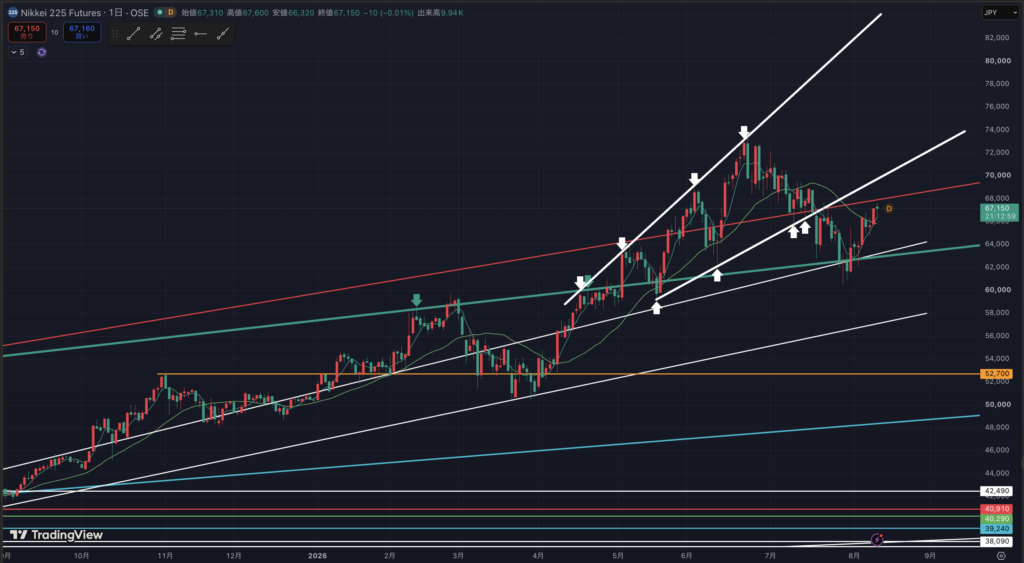
Task: Click the purple lightning bolt icon on time axis
Action: [x=877, y=539]
